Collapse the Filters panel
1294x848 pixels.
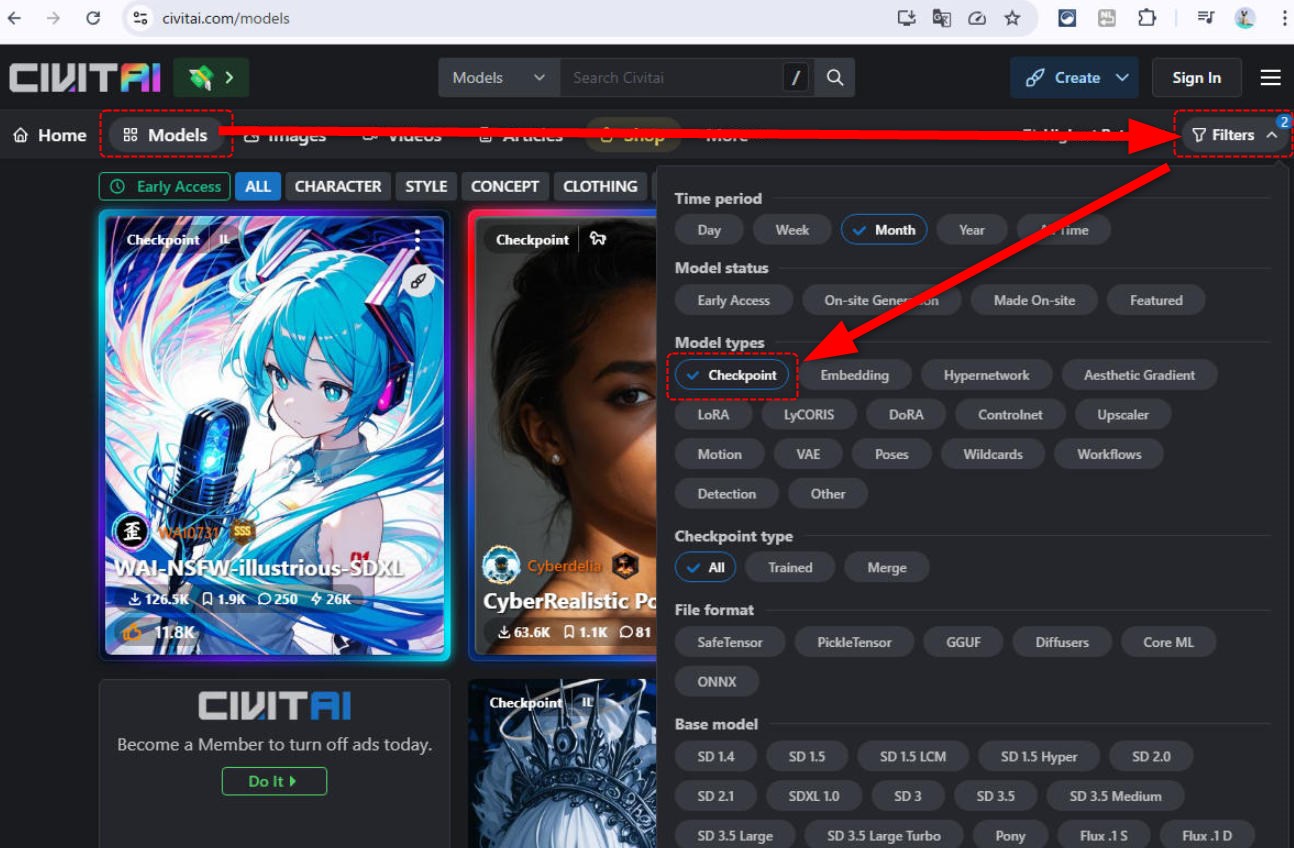[x=1234, y=135]
